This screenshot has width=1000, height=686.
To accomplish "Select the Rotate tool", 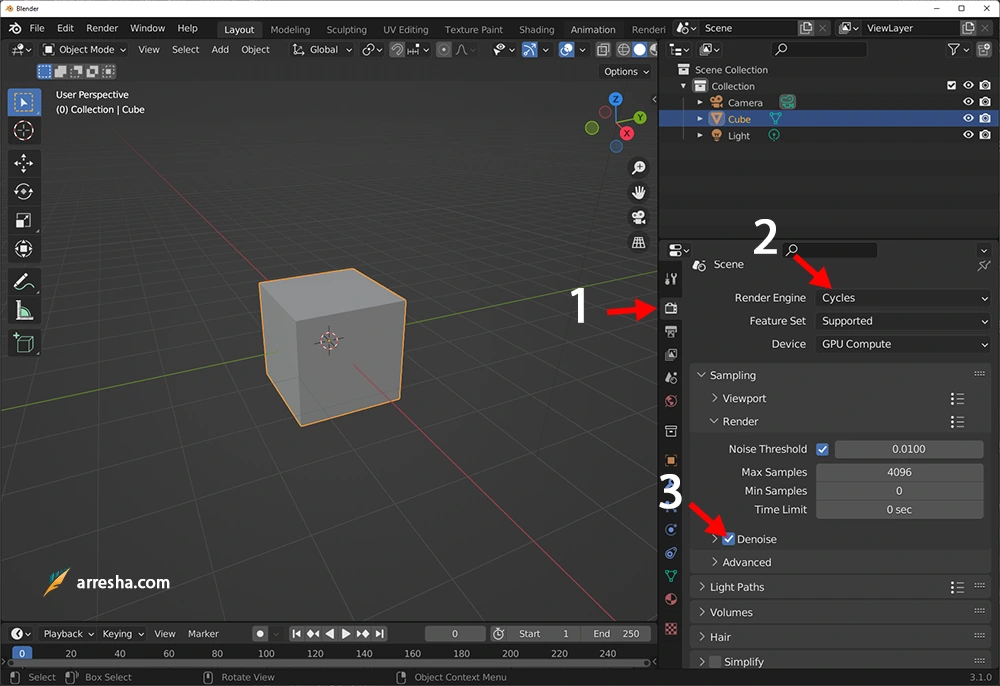I will (24, 191).
